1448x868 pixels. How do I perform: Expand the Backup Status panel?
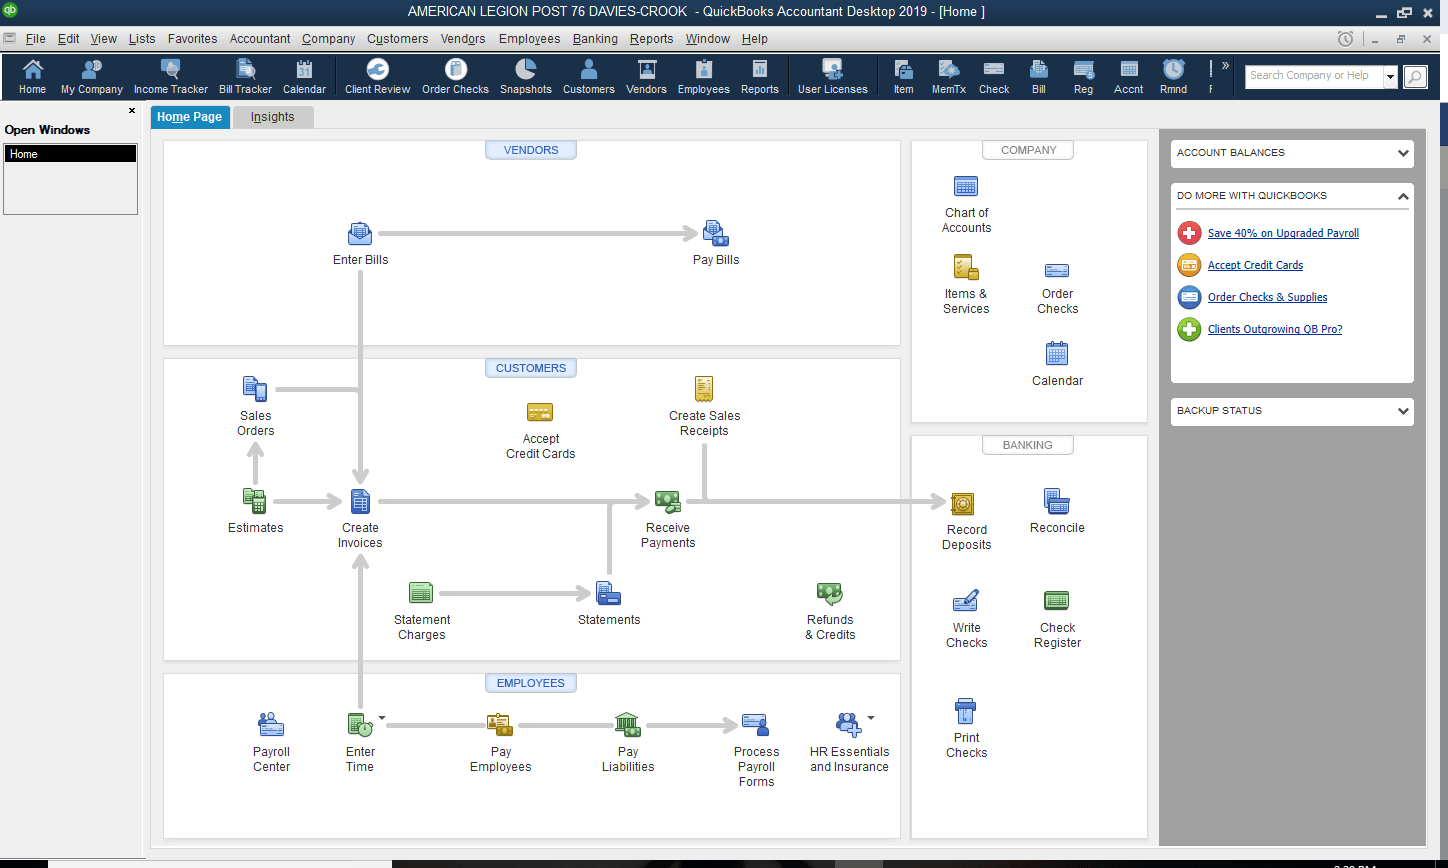(x=1404, y=411)
